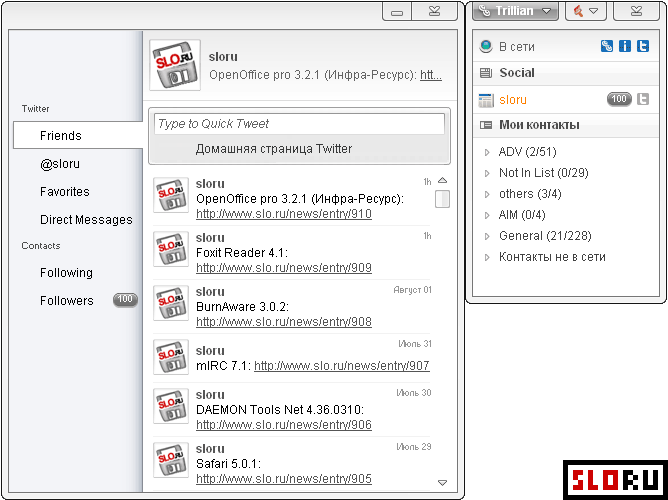
Task: Show the Following contacts list
Action: tap(66, 273)
